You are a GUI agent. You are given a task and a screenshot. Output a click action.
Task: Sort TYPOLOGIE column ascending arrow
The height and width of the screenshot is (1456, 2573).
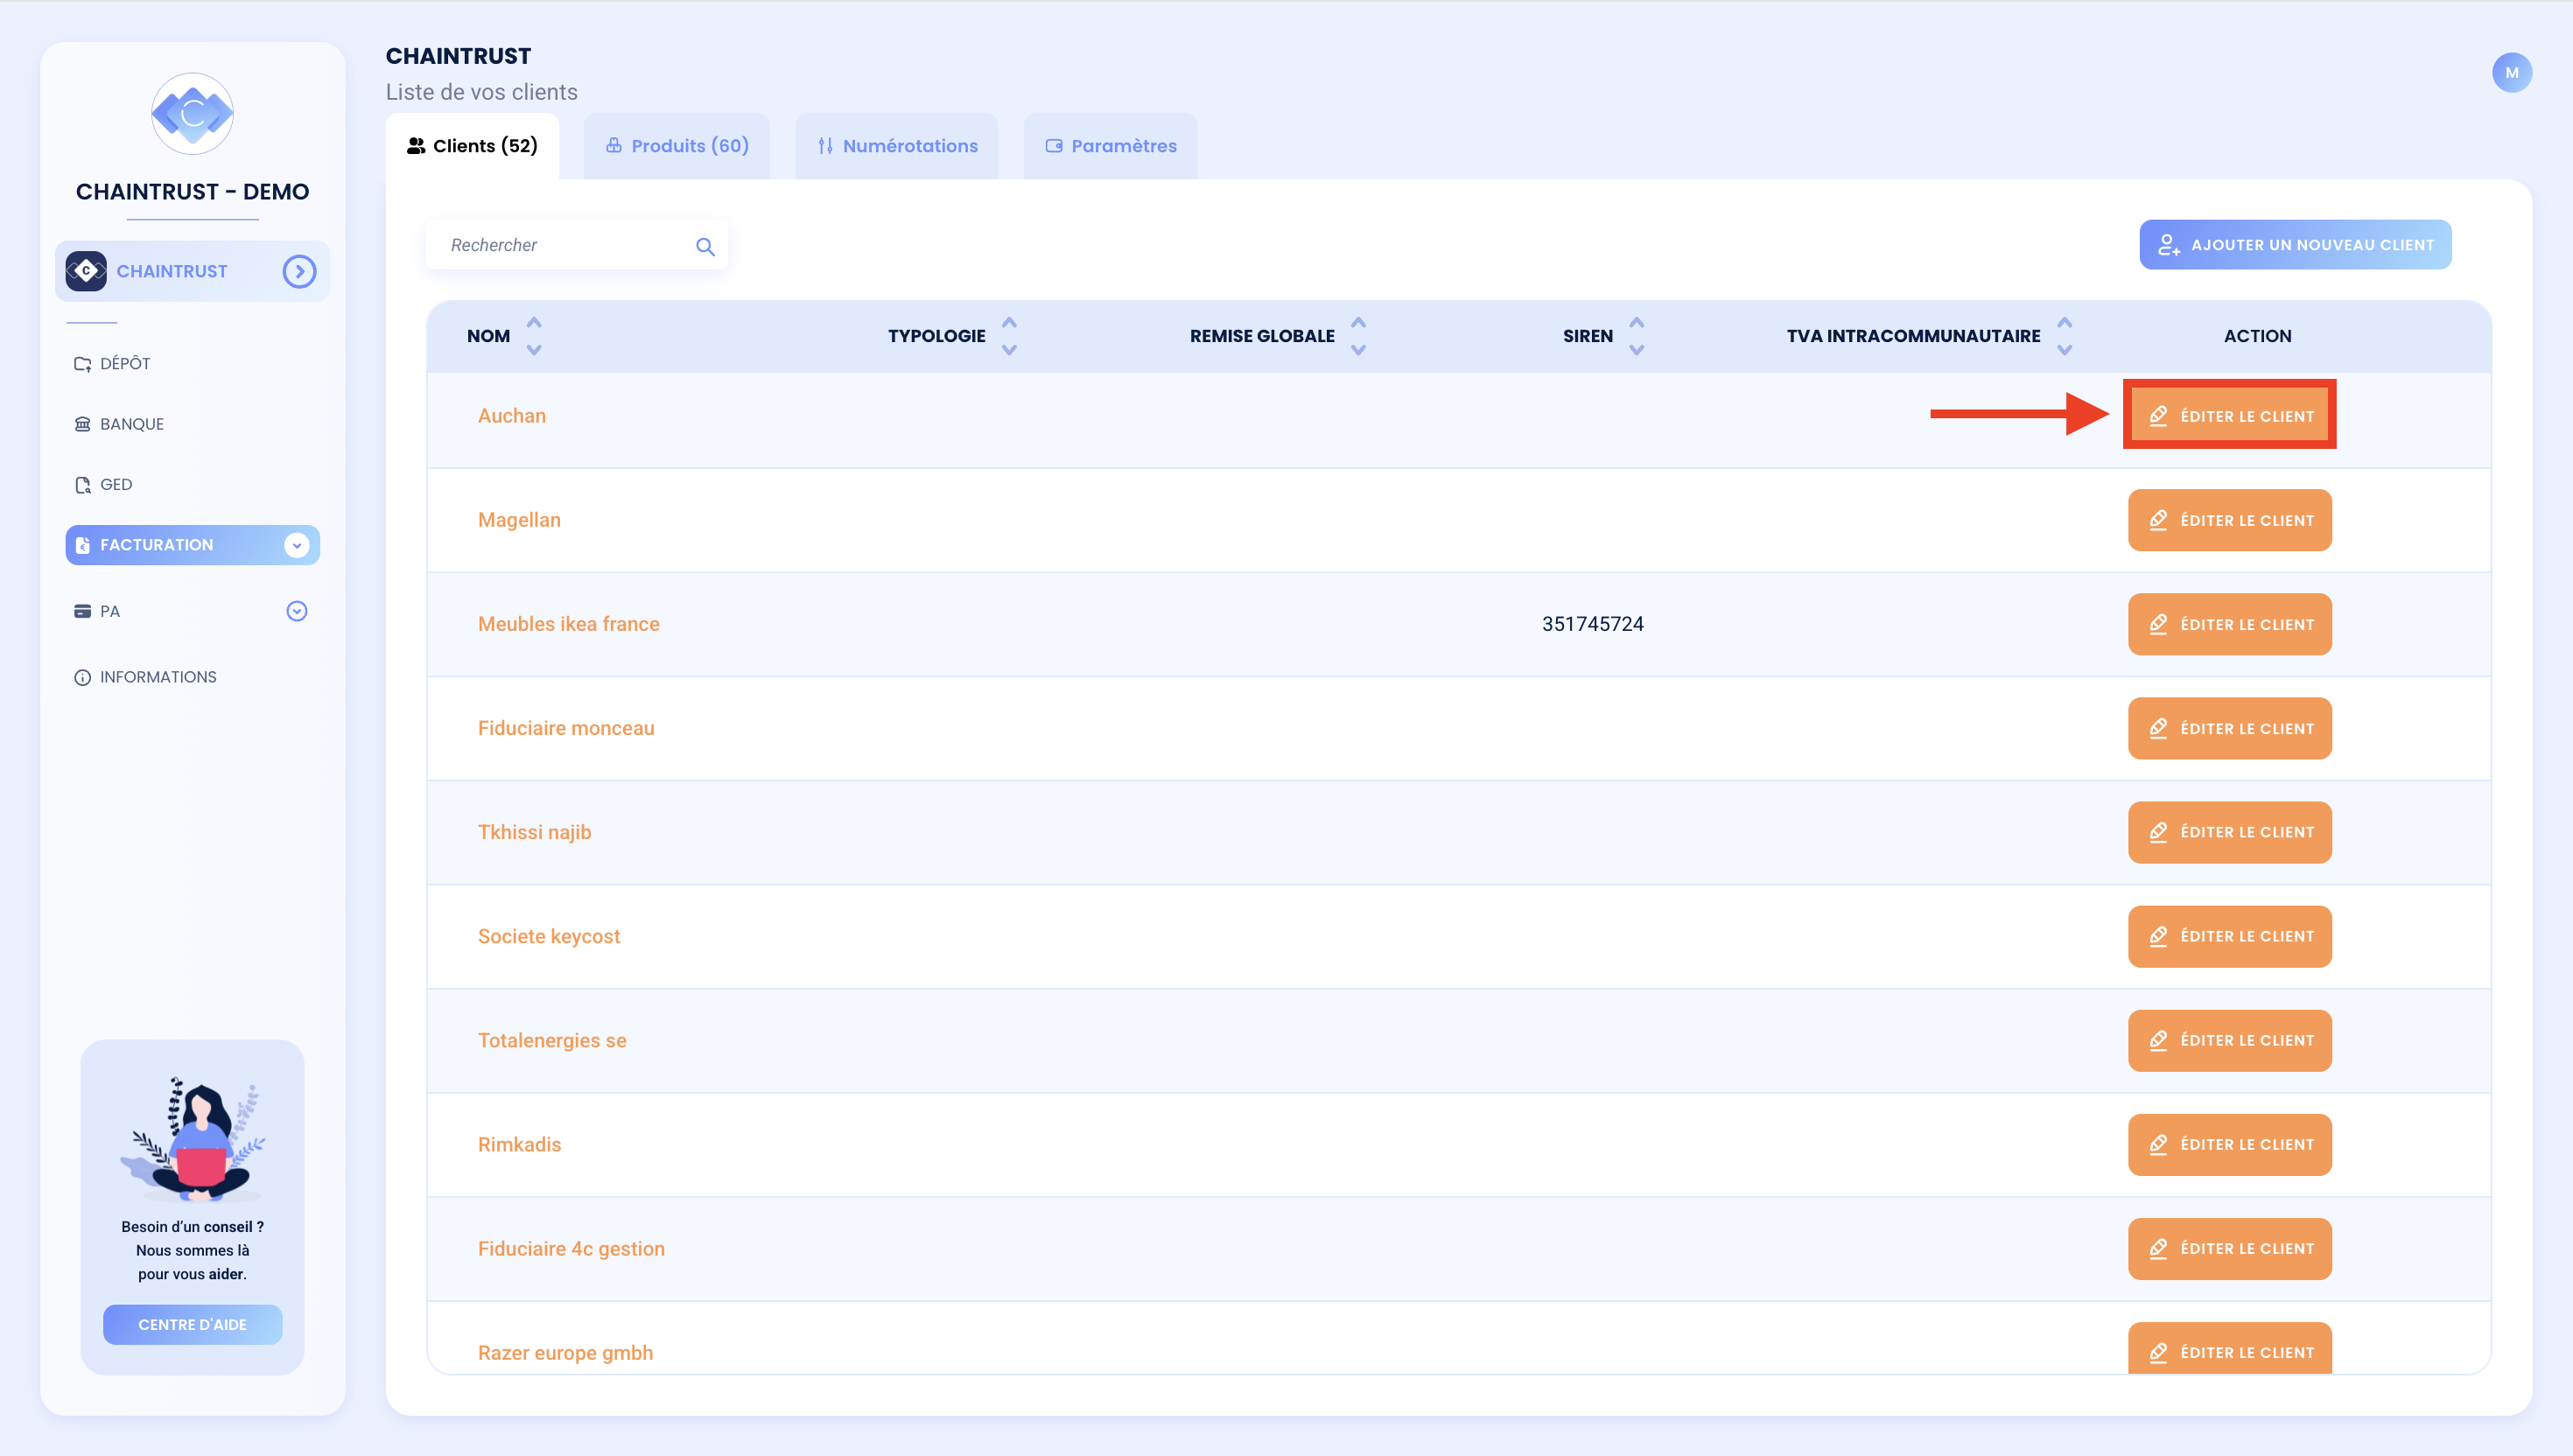click(1009, 323)
